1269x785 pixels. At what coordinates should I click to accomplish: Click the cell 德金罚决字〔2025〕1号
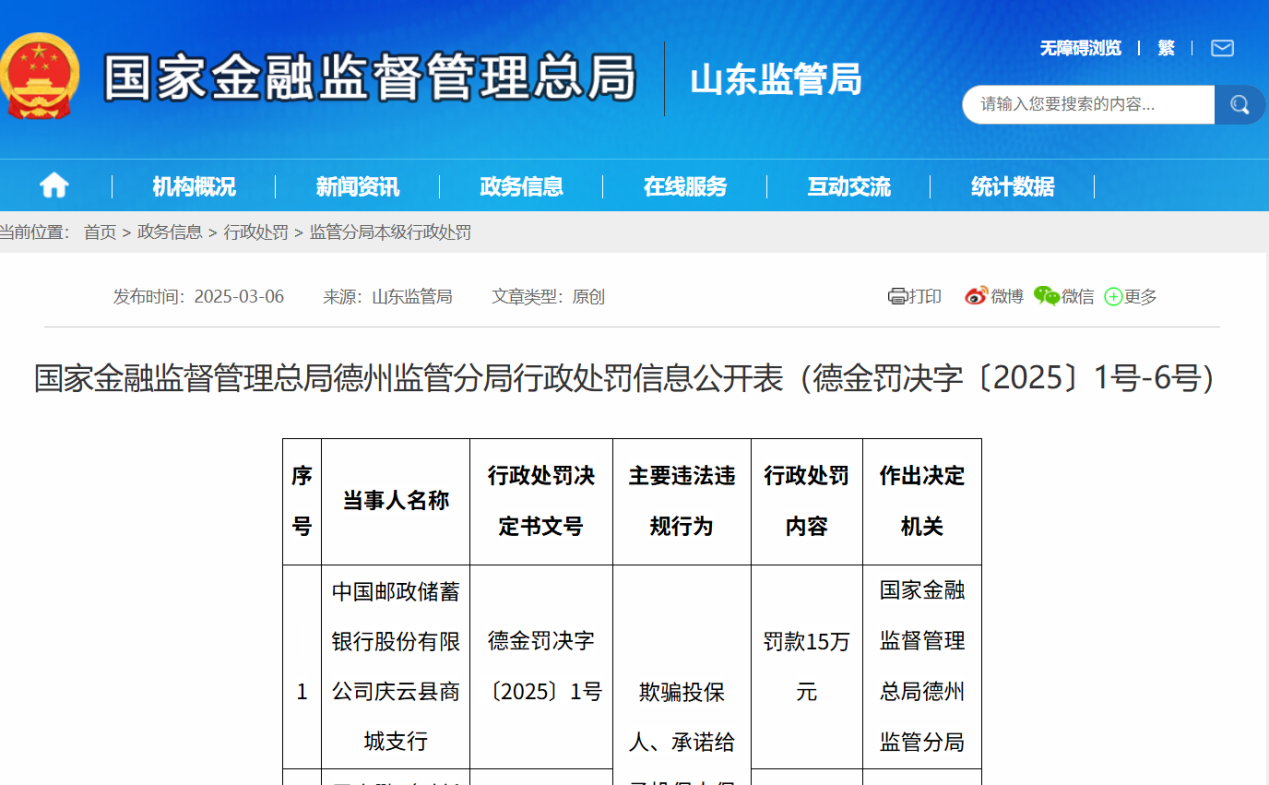point(541,666)
